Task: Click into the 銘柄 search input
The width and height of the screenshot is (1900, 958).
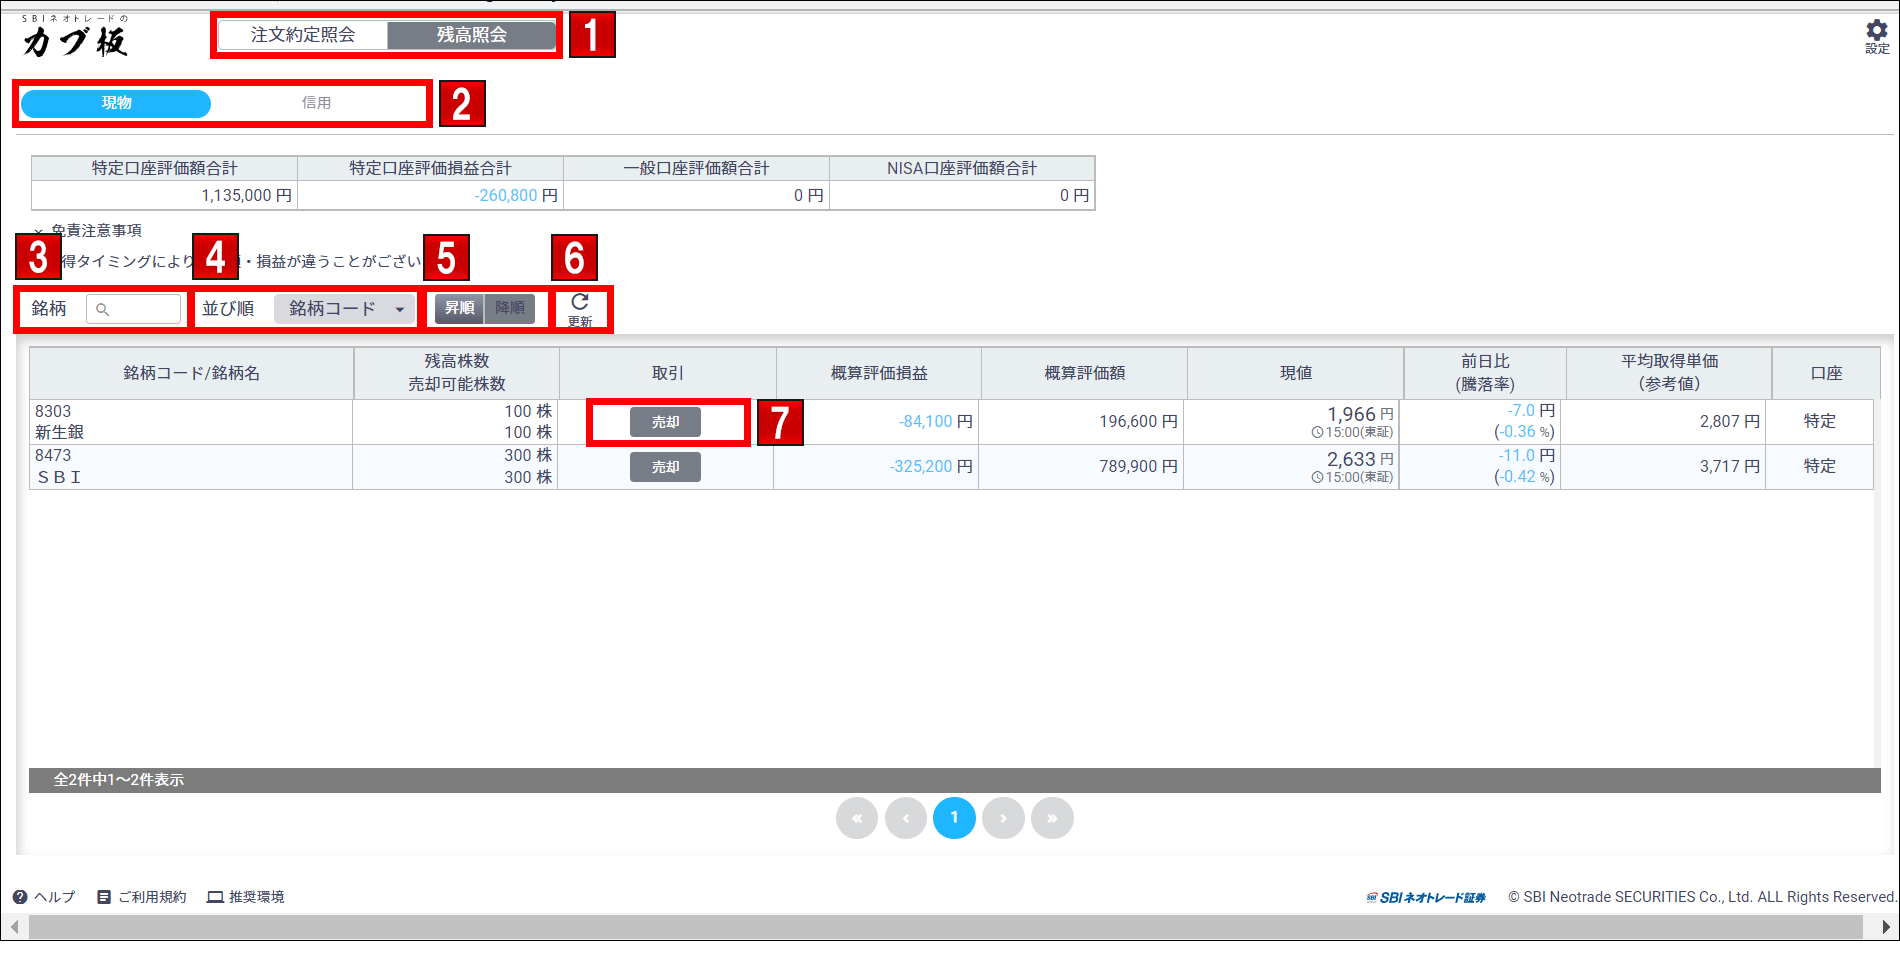Action: [134, 309]
